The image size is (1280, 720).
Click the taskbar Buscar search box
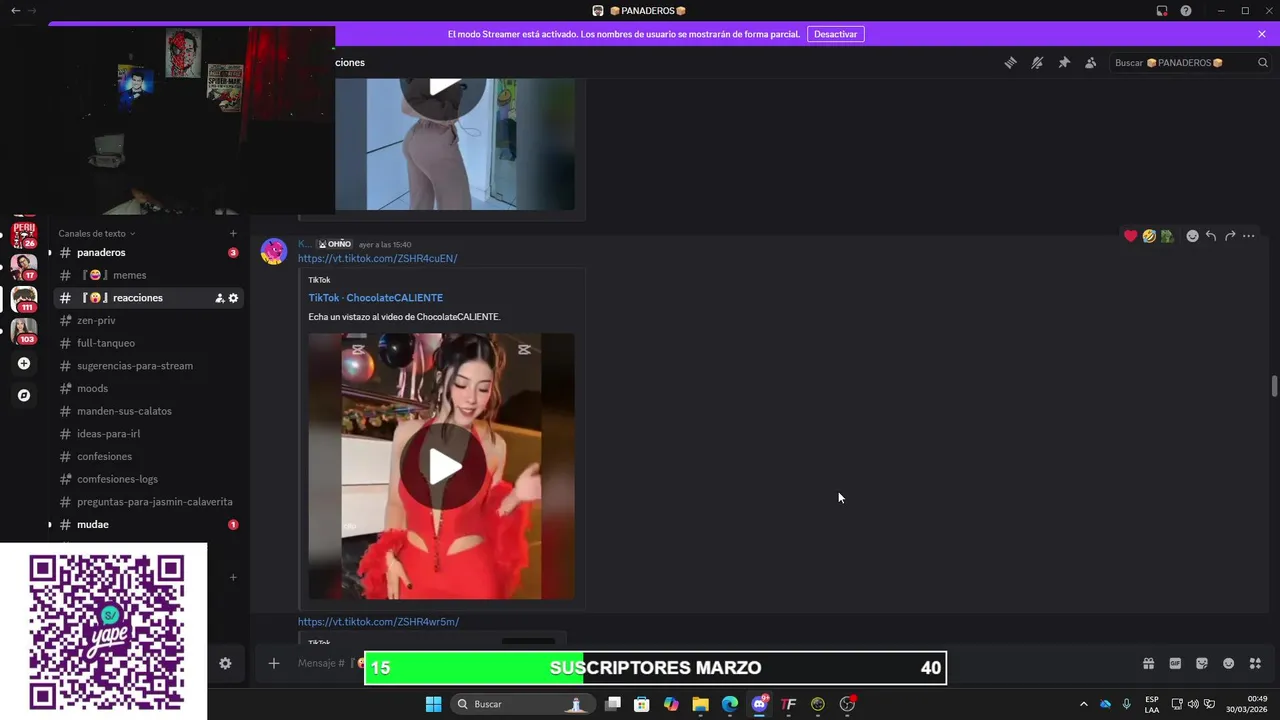[x=522, y=704]
